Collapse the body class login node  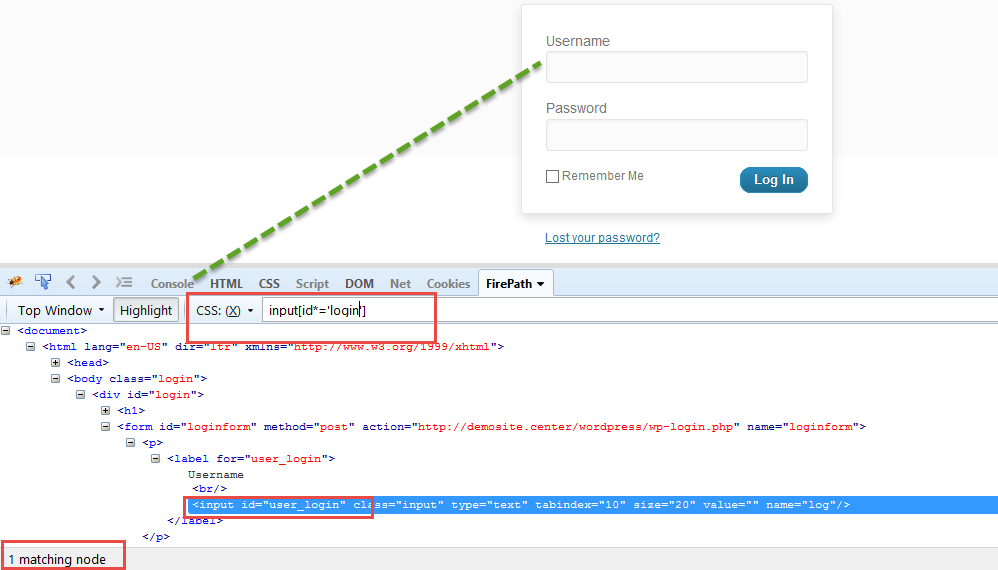pos(56,378)
